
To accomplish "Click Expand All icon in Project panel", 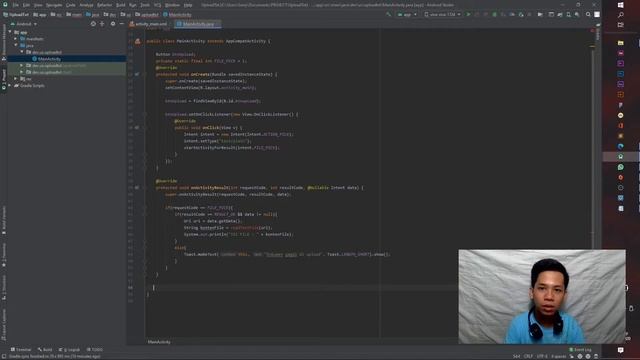I will pyautogui.click(x=102, y=24).
